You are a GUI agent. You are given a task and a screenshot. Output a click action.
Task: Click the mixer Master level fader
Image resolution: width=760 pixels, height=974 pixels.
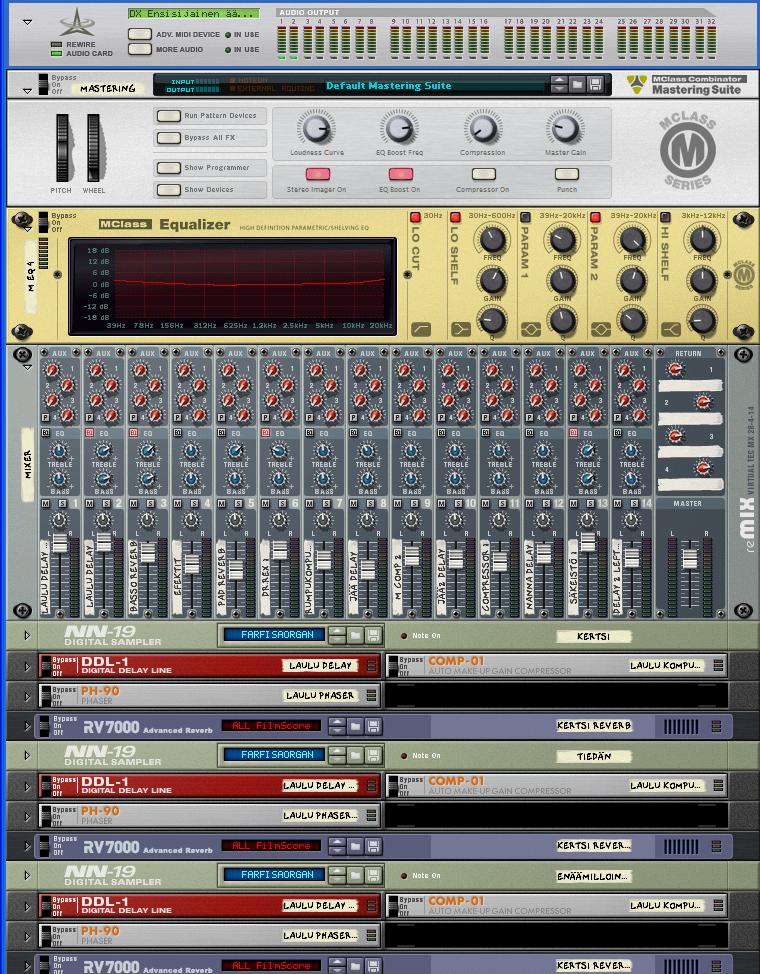pos(688,557)
